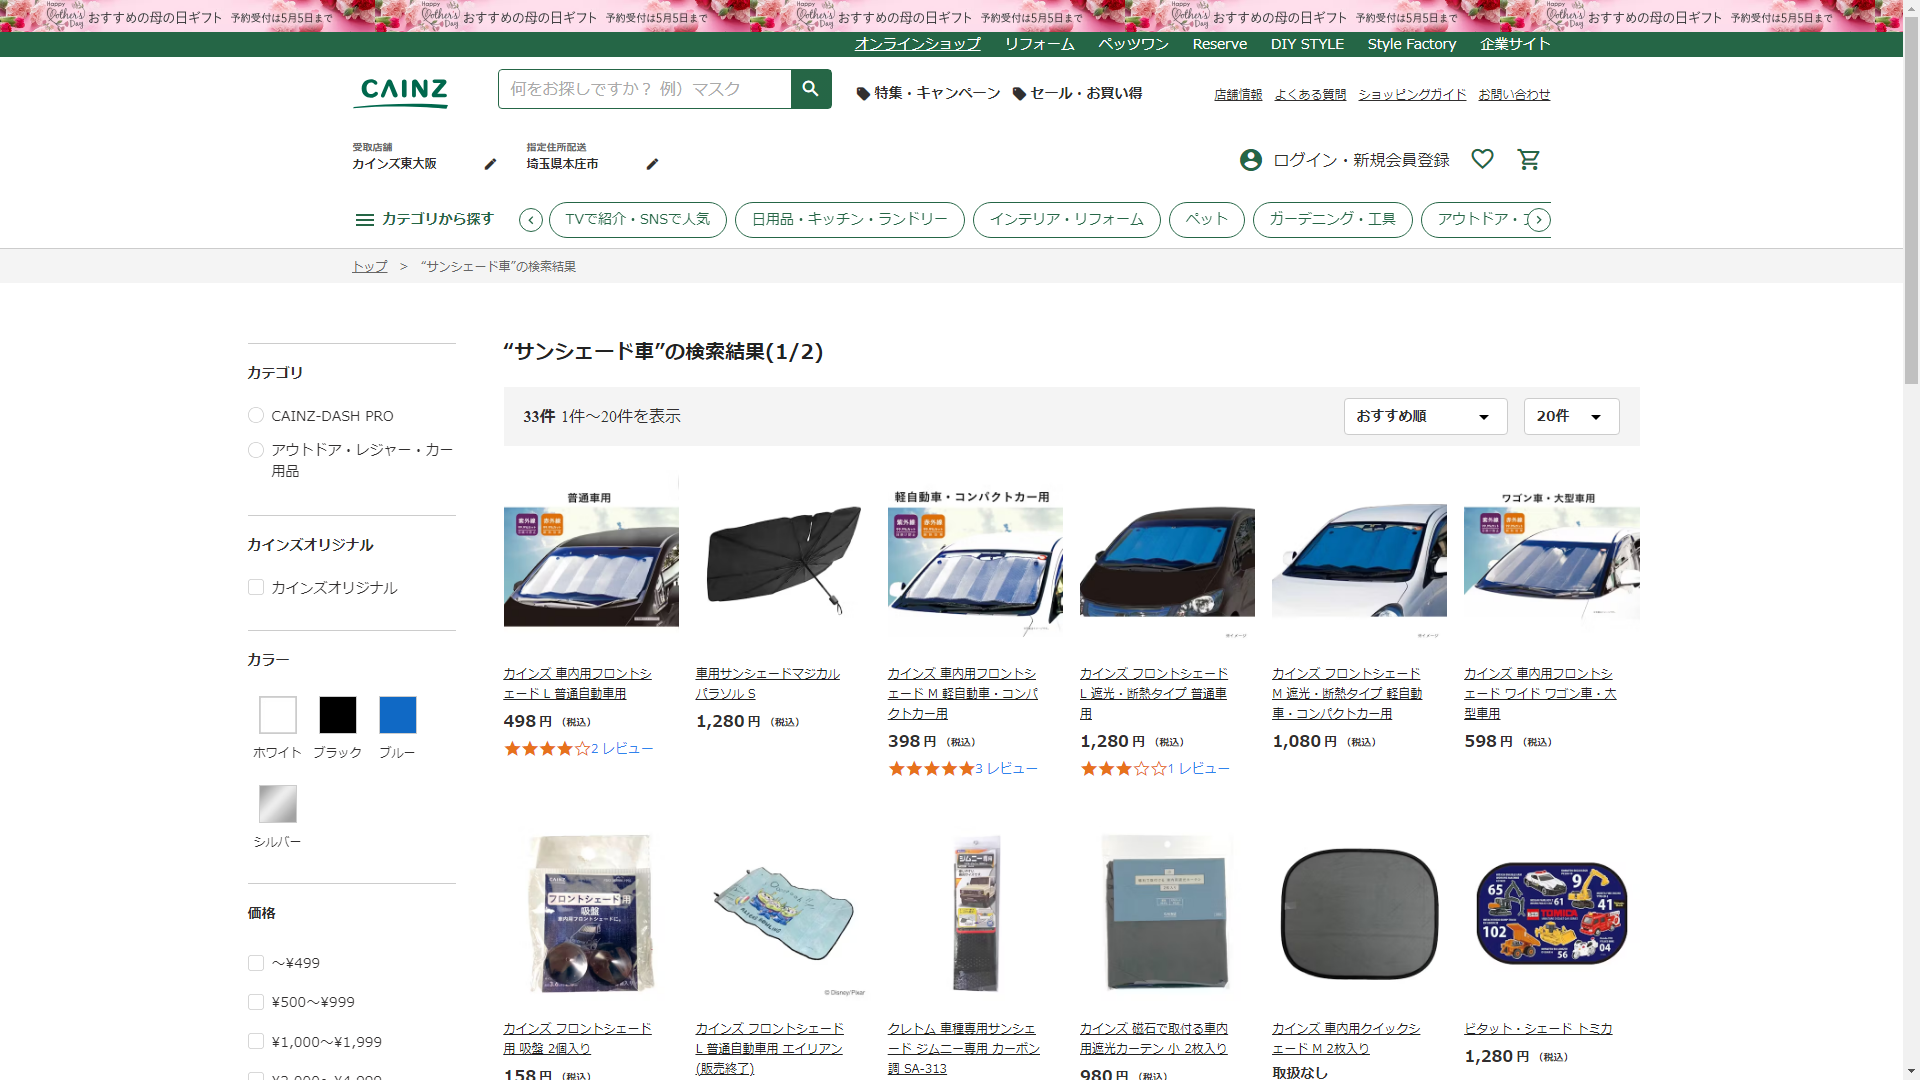Open the リフォーム top menu item
The height and width of the screenshot is (1080, 1920).
click(1039, 44)
